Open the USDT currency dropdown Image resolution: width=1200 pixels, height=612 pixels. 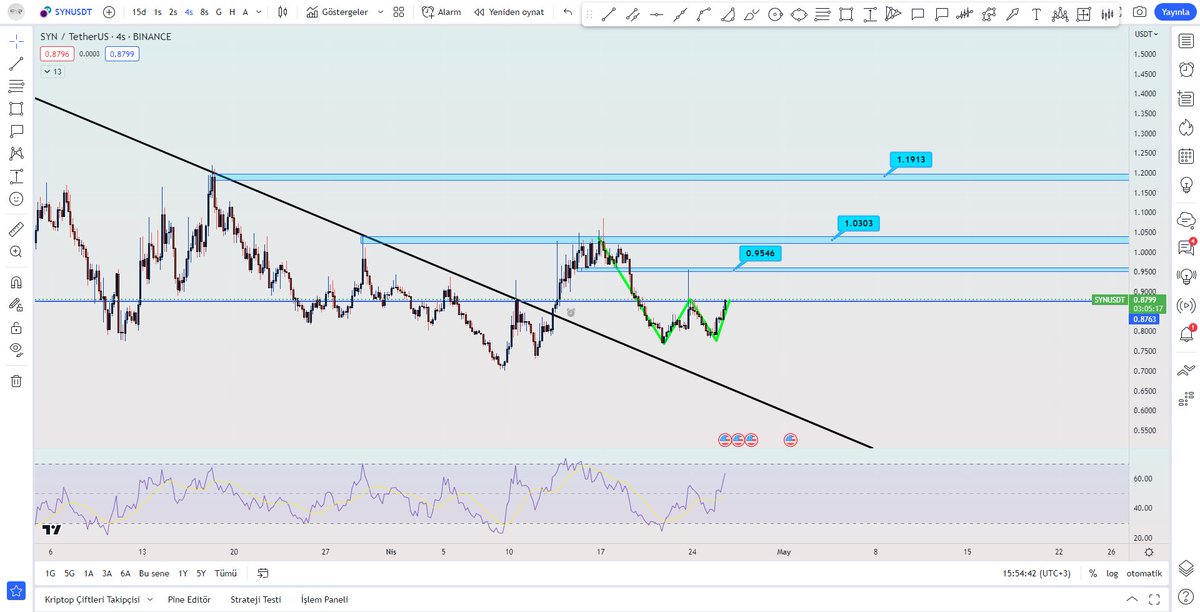pos(1147,34)
